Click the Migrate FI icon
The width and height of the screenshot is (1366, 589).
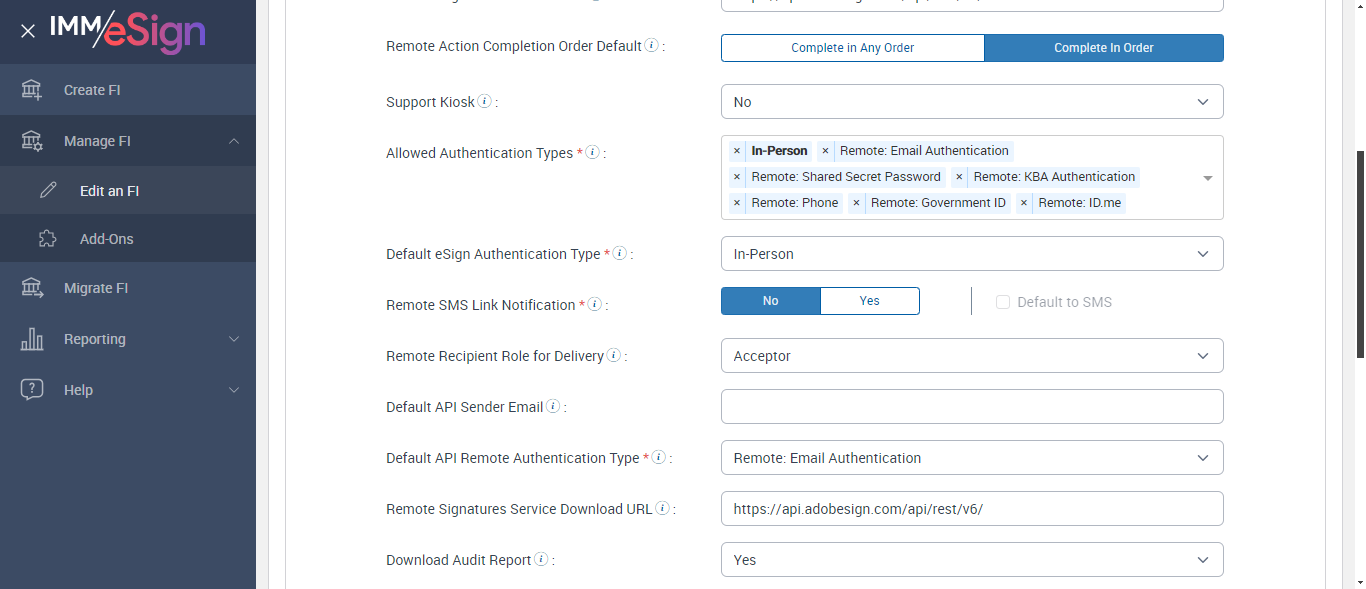tap(32, 288)
